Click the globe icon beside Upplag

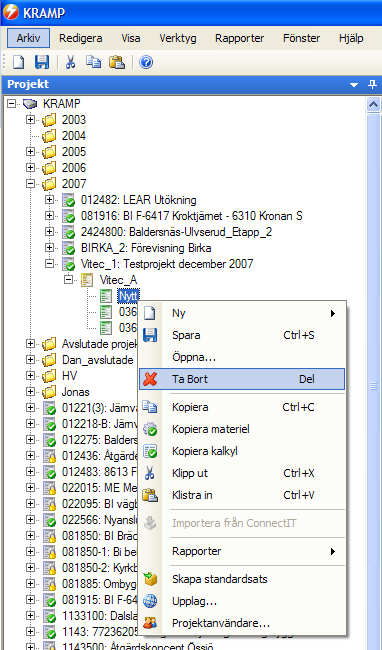click(x=150, y=601)
